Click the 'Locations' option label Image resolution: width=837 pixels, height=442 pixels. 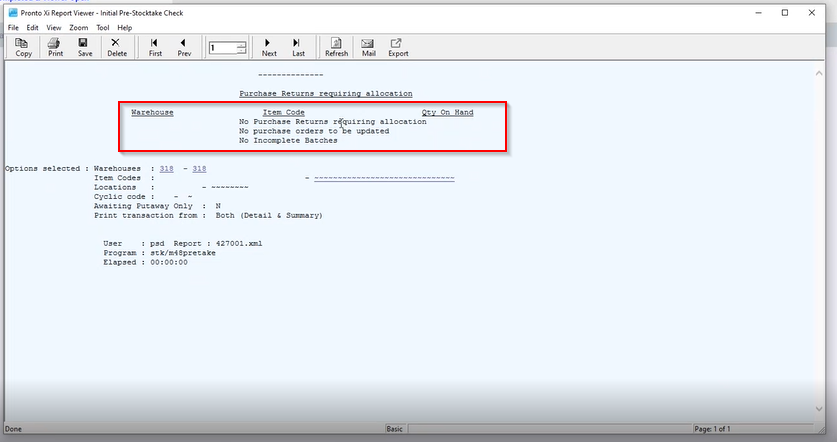(x=115, y=187)
